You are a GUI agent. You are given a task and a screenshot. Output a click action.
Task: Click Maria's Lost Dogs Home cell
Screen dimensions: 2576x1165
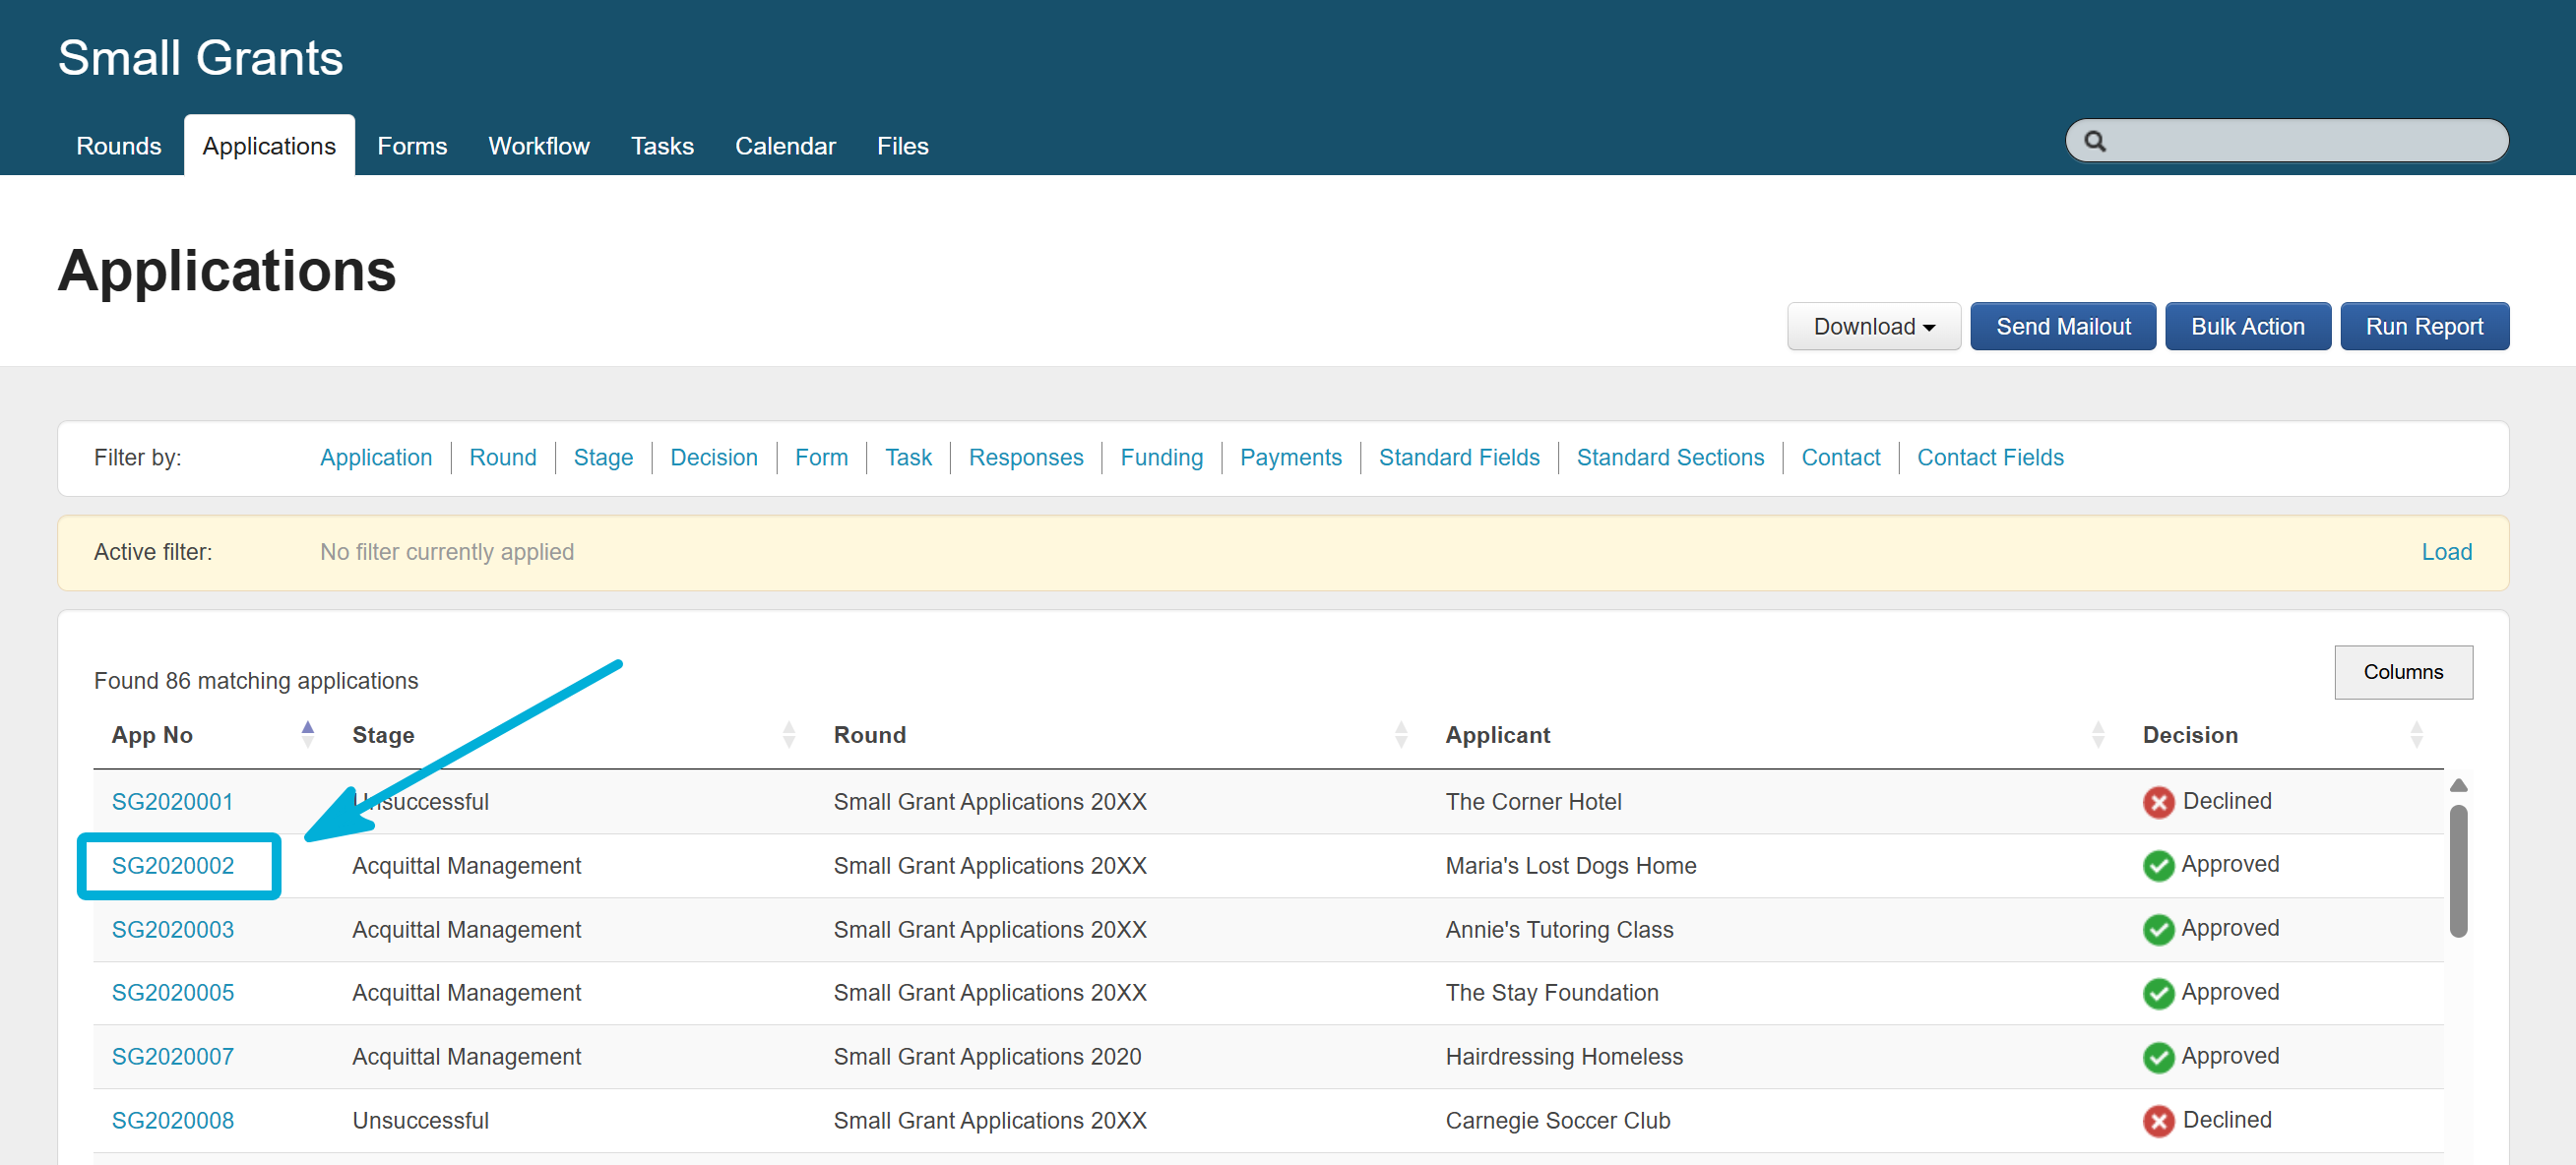click(1571, 866)
